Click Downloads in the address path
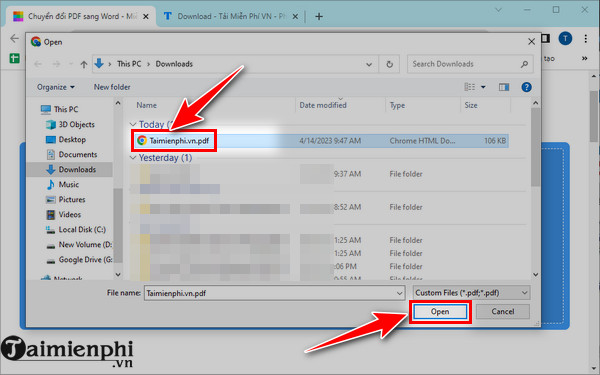Image resolution: width=600 pixels, height=375 pixels. click(174, 64)
